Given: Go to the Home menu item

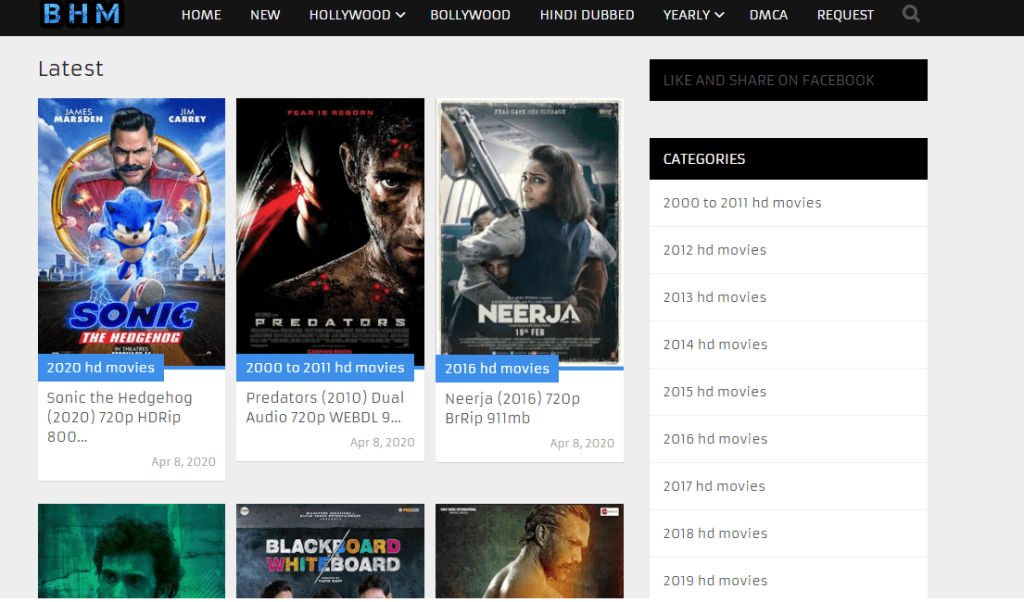Looking at the screenshot, I should coord(201,15).
